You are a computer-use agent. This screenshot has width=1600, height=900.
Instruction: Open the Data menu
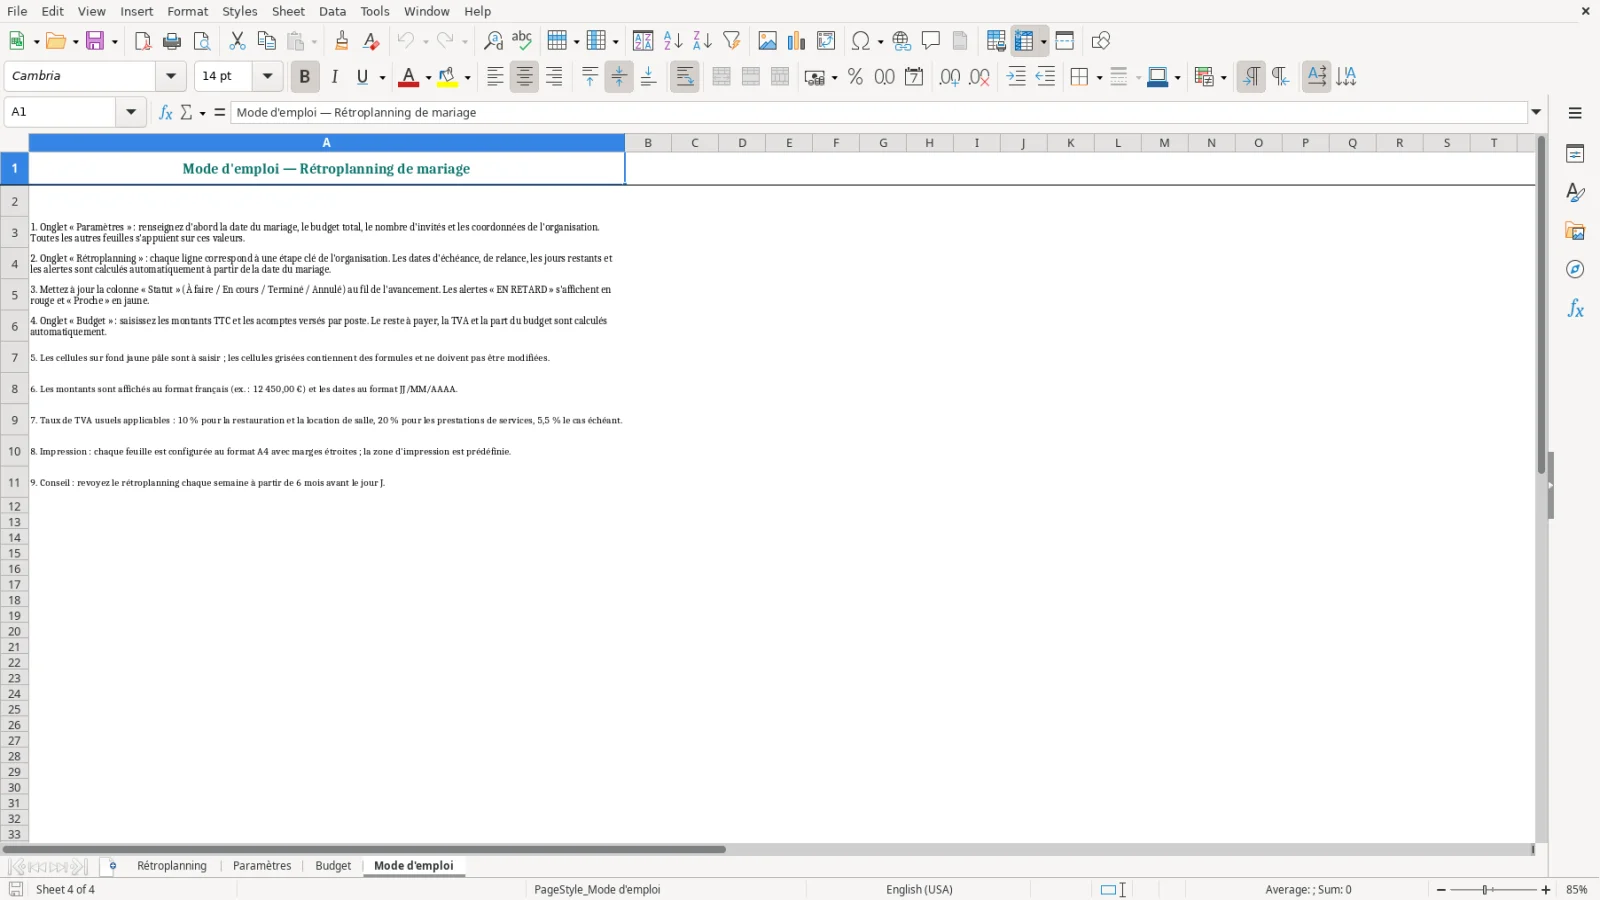click(x=332, y=11)
